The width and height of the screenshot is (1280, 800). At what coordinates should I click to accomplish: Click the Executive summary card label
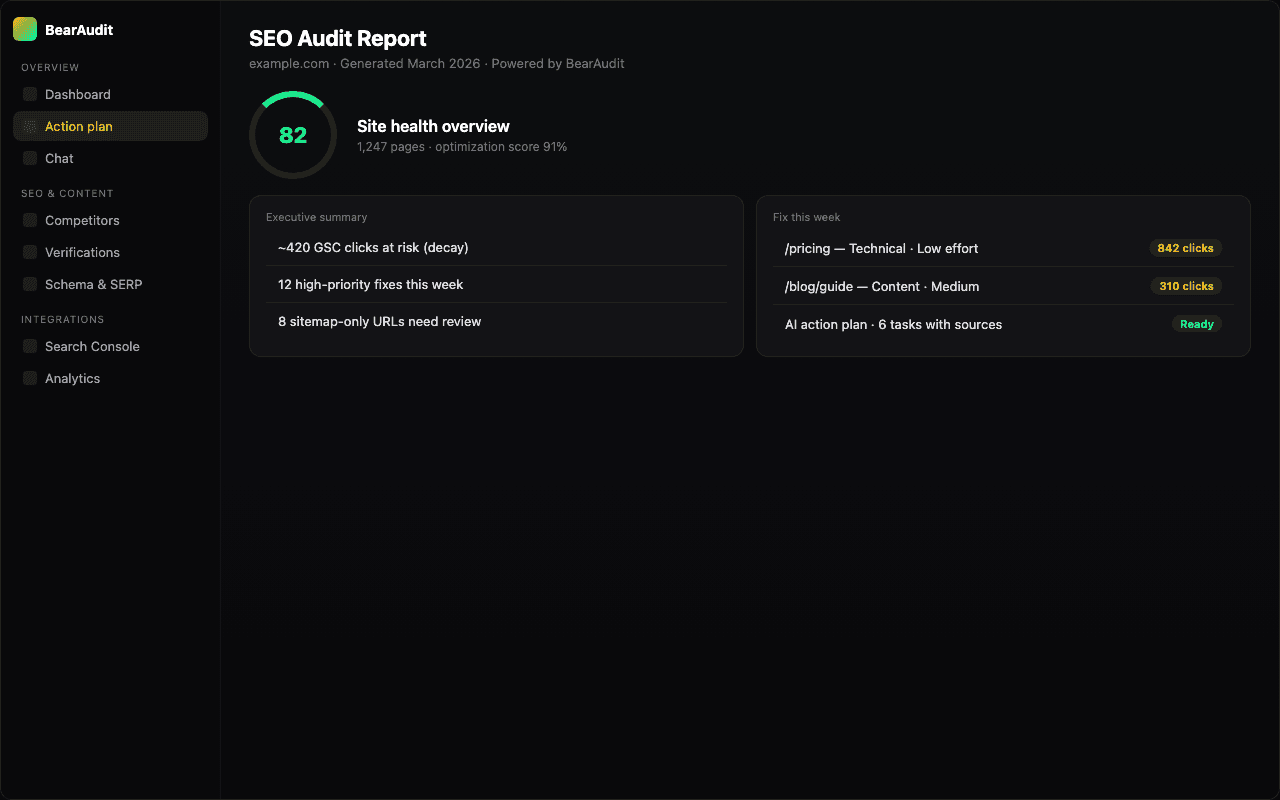pyautogui.click(x=316, y=217)
